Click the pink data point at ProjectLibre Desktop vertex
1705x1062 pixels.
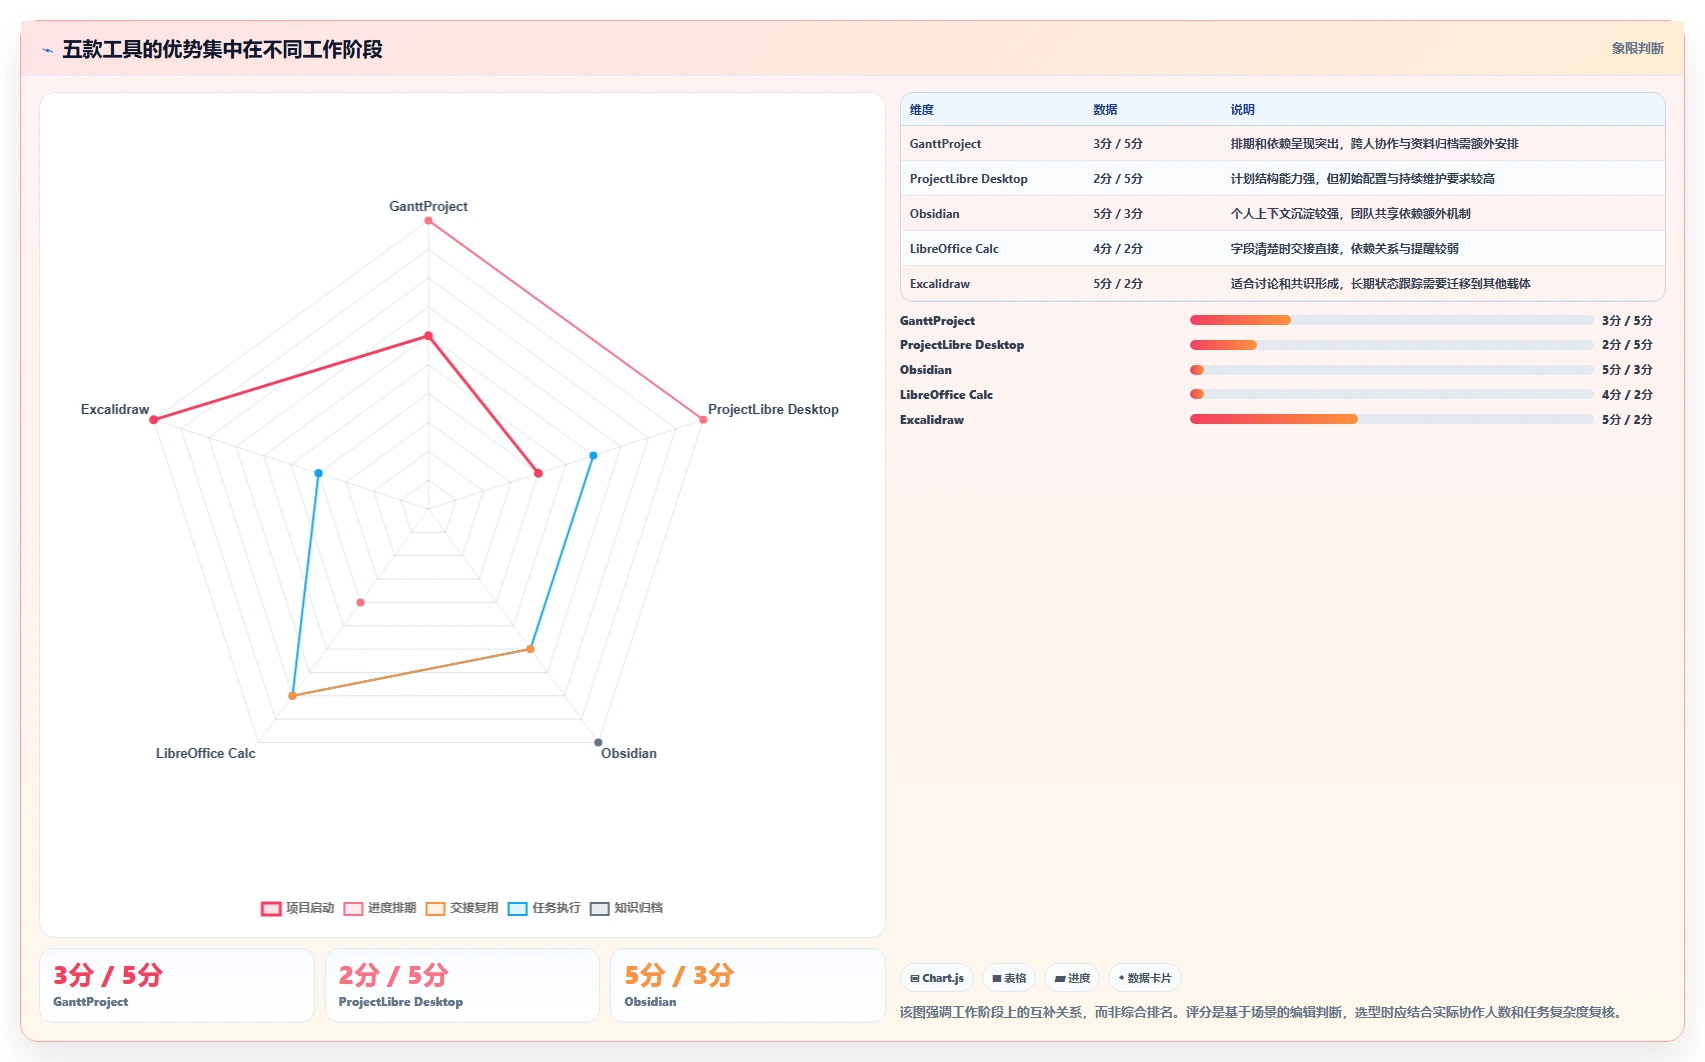703,420
